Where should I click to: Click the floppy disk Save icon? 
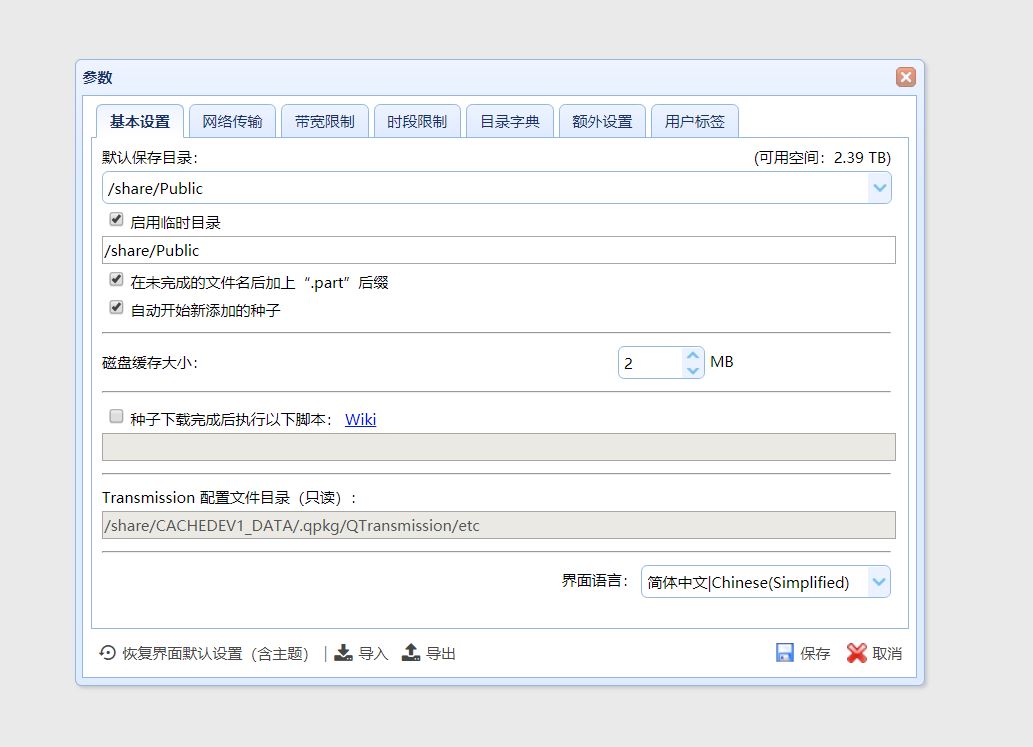click(784, 652)
